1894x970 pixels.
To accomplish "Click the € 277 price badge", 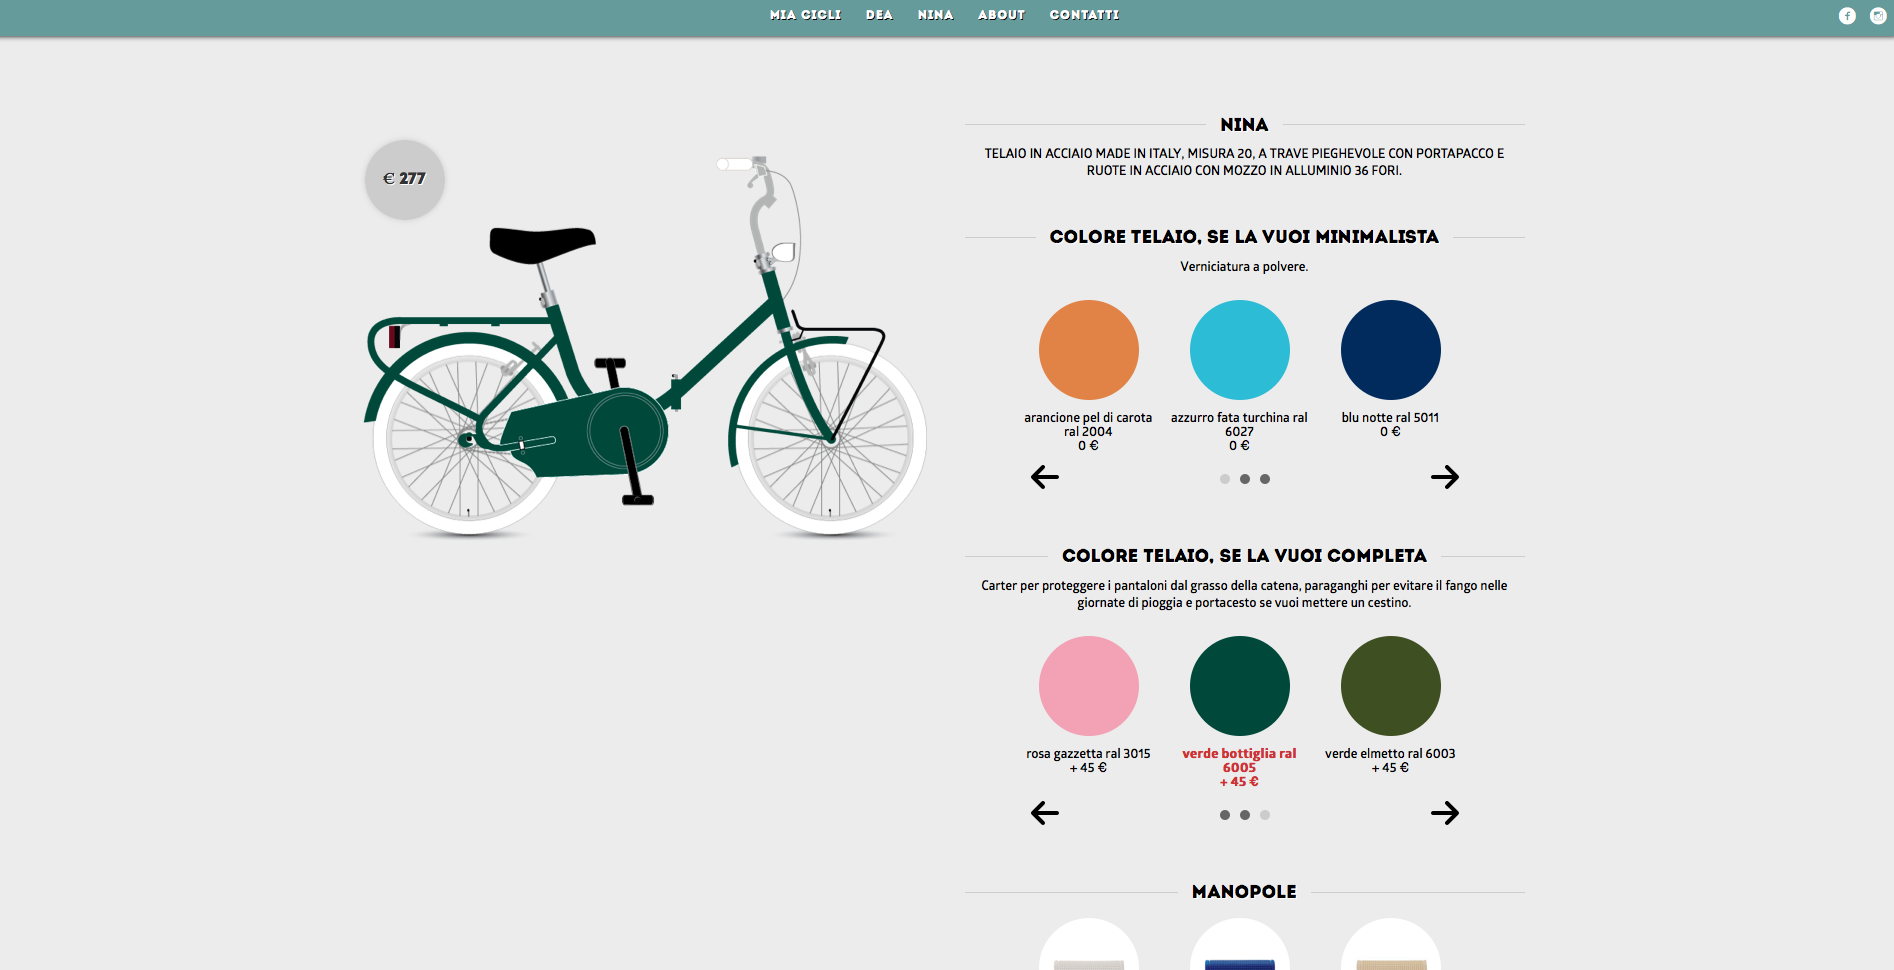I will pos(405,179).
